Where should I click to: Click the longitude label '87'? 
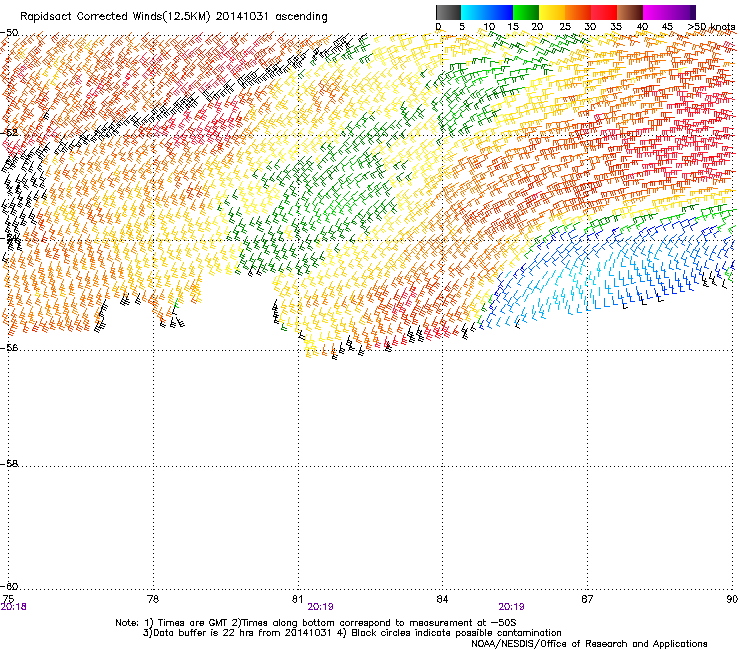point(587,599)
